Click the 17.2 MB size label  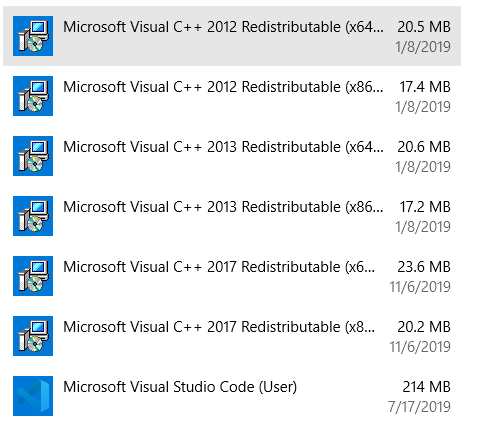[425, 207]
